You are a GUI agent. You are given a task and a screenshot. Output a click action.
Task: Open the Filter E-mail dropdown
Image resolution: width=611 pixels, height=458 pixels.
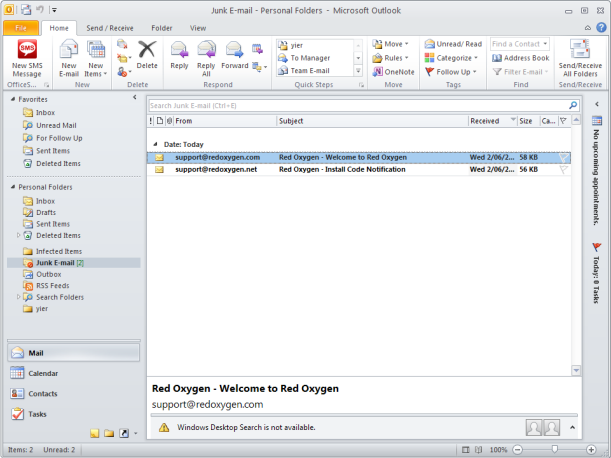[521, 72]
